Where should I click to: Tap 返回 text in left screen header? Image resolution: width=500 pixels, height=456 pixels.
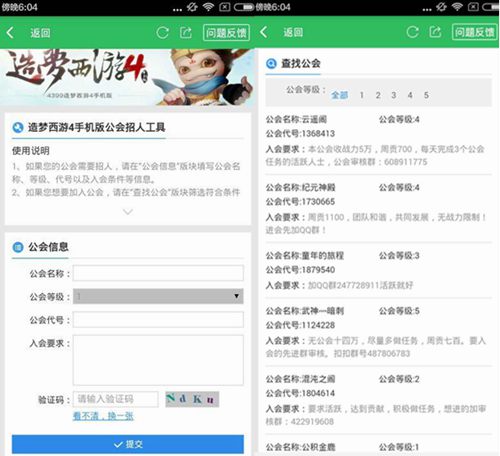[x=40, y=33]
